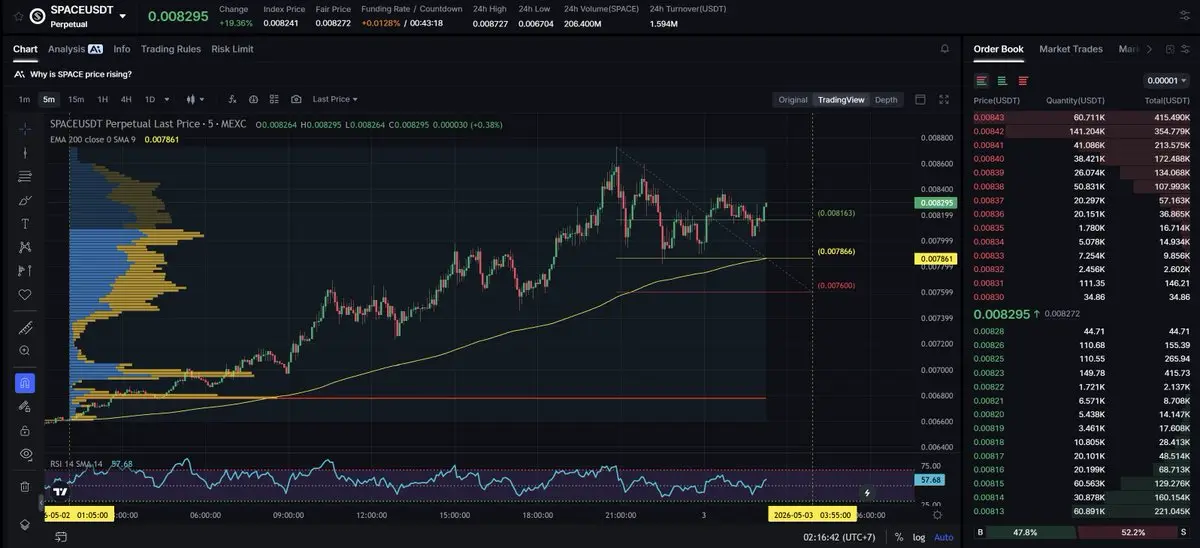The width and height of the screenshot is (1200, 548).
Task: Select the patterns drawing tool
Action: (x=25, y=247)
